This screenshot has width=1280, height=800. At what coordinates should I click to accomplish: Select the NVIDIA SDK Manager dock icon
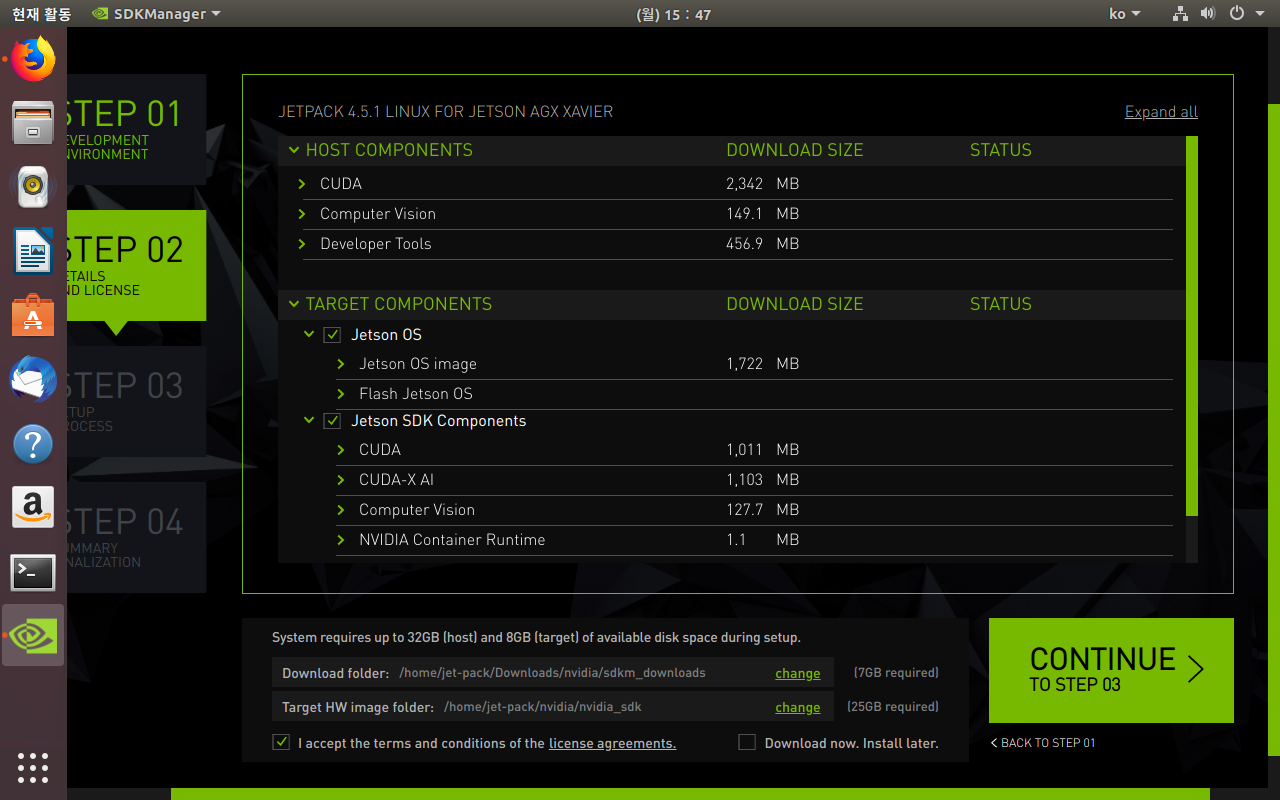pyautogui.click(x=33, y=635)
